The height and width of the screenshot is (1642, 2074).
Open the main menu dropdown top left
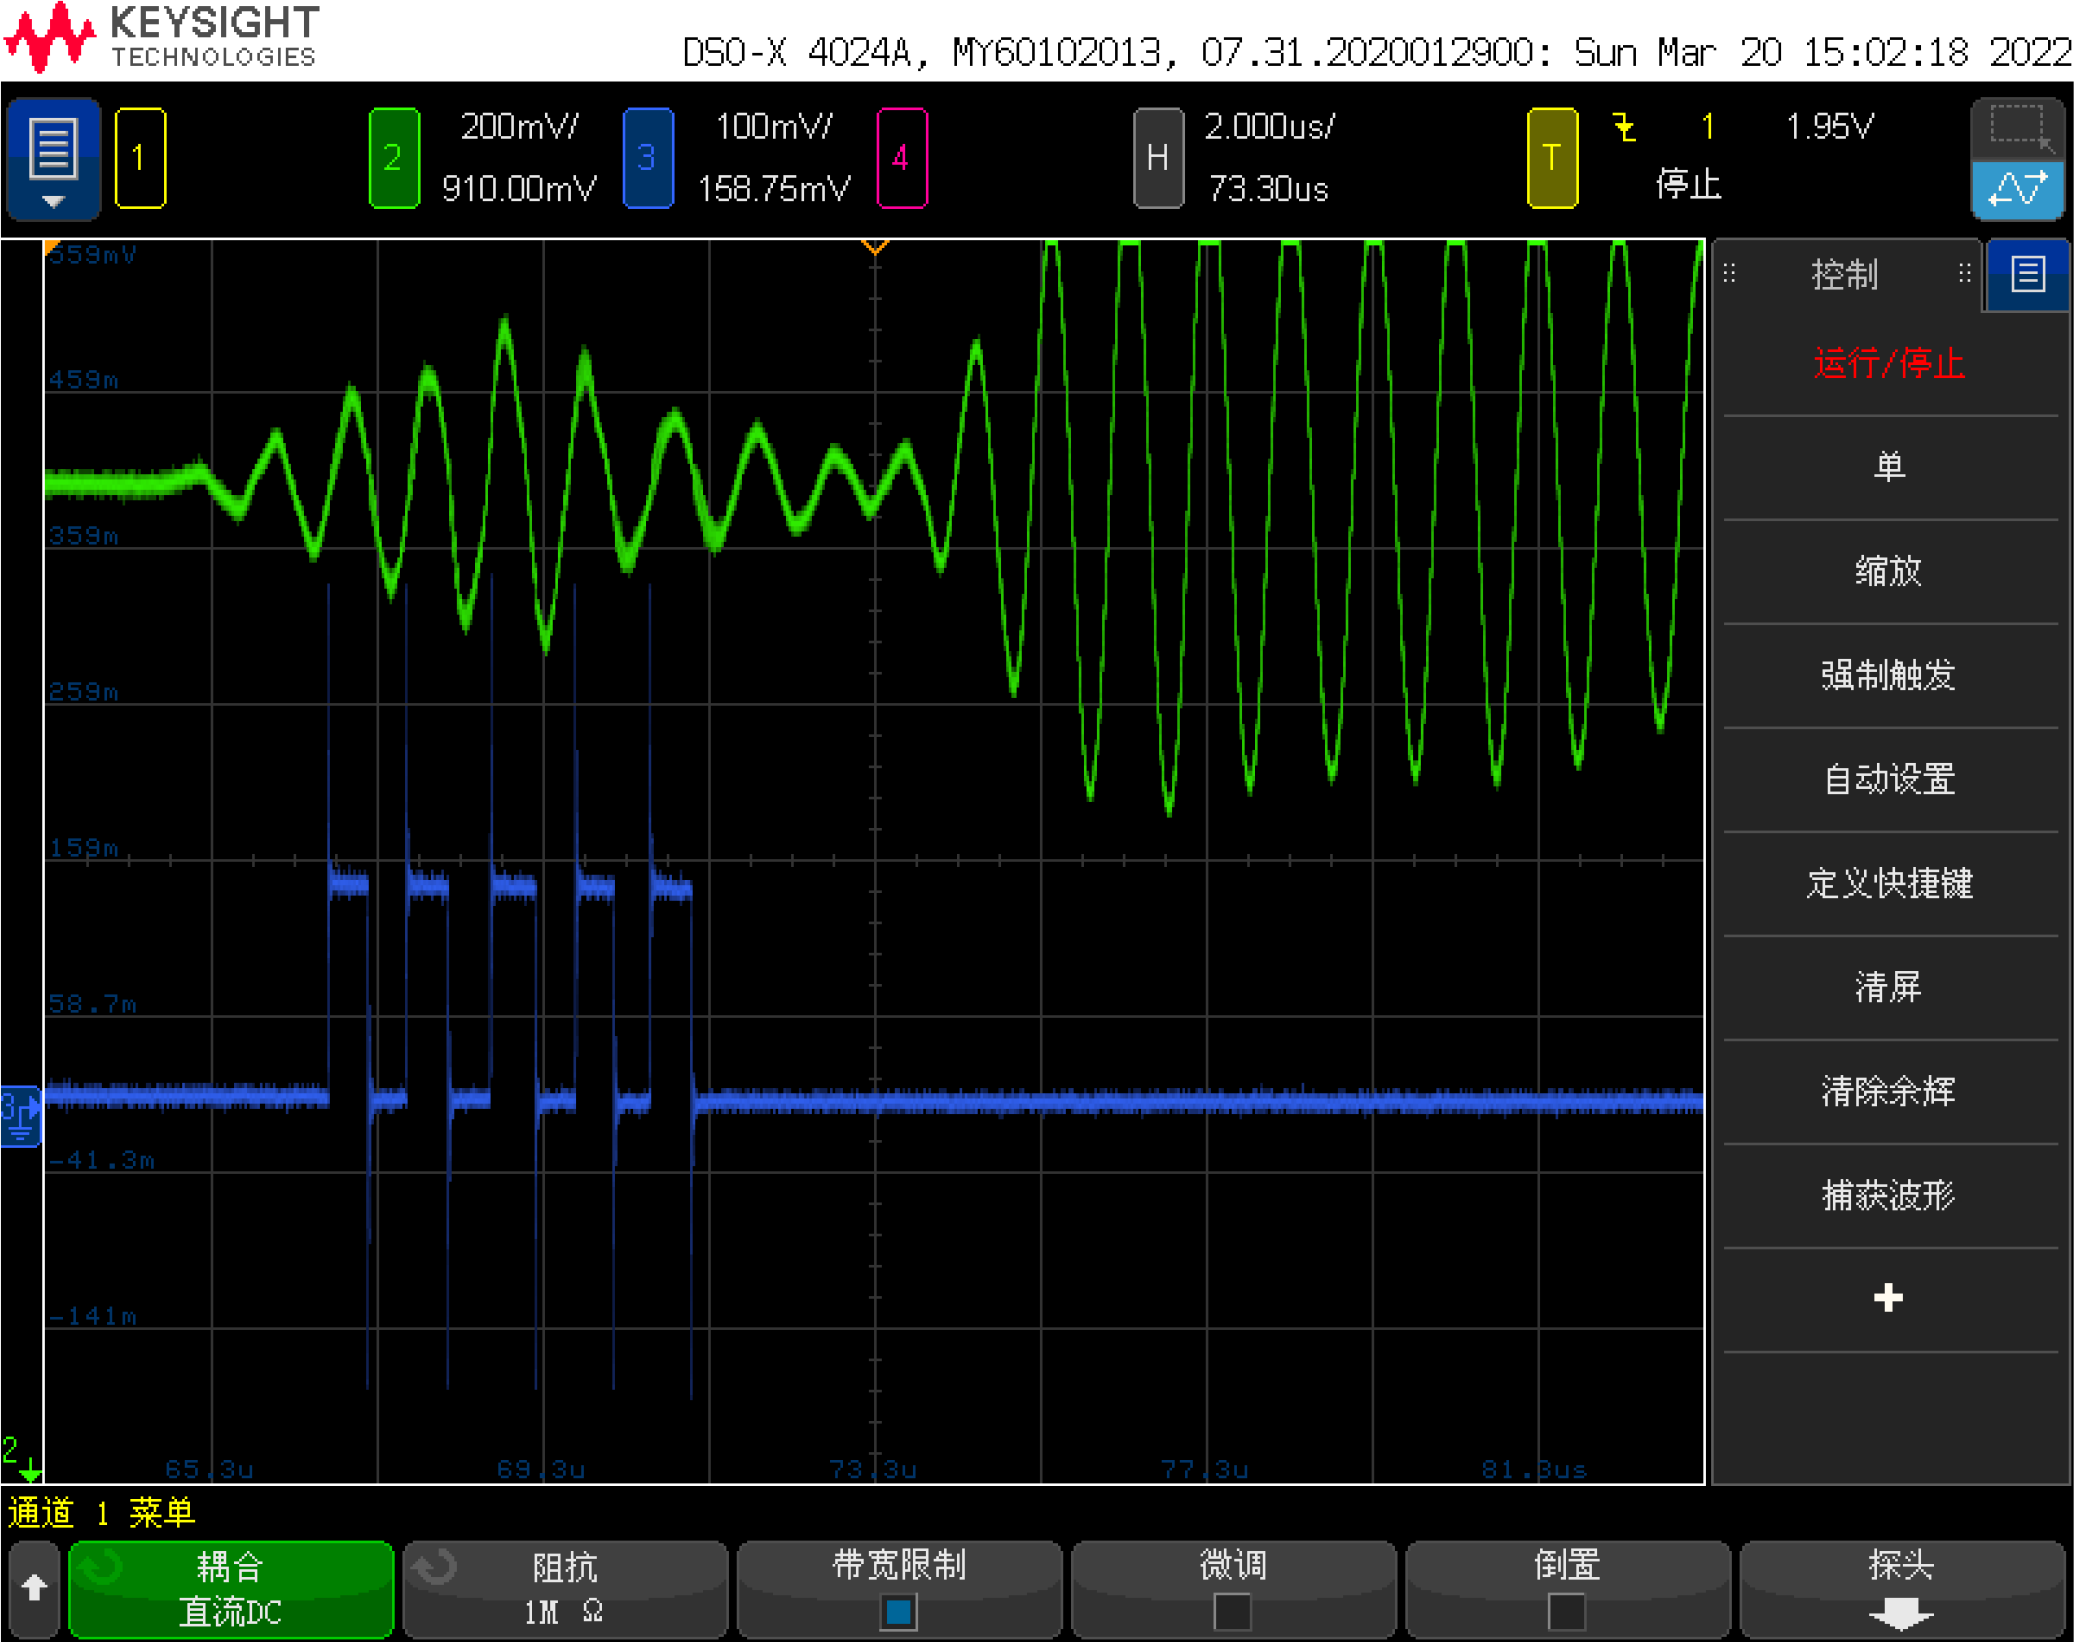click(52, 158)
